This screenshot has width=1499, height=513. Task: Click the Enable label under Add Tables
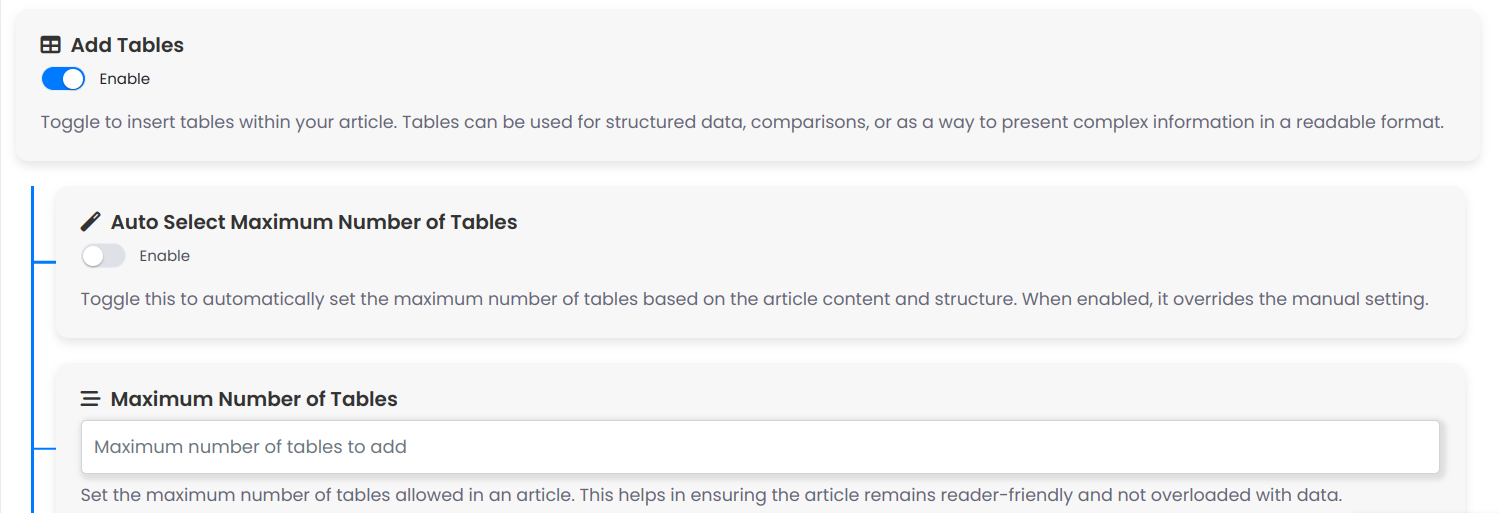coord(125,79)
